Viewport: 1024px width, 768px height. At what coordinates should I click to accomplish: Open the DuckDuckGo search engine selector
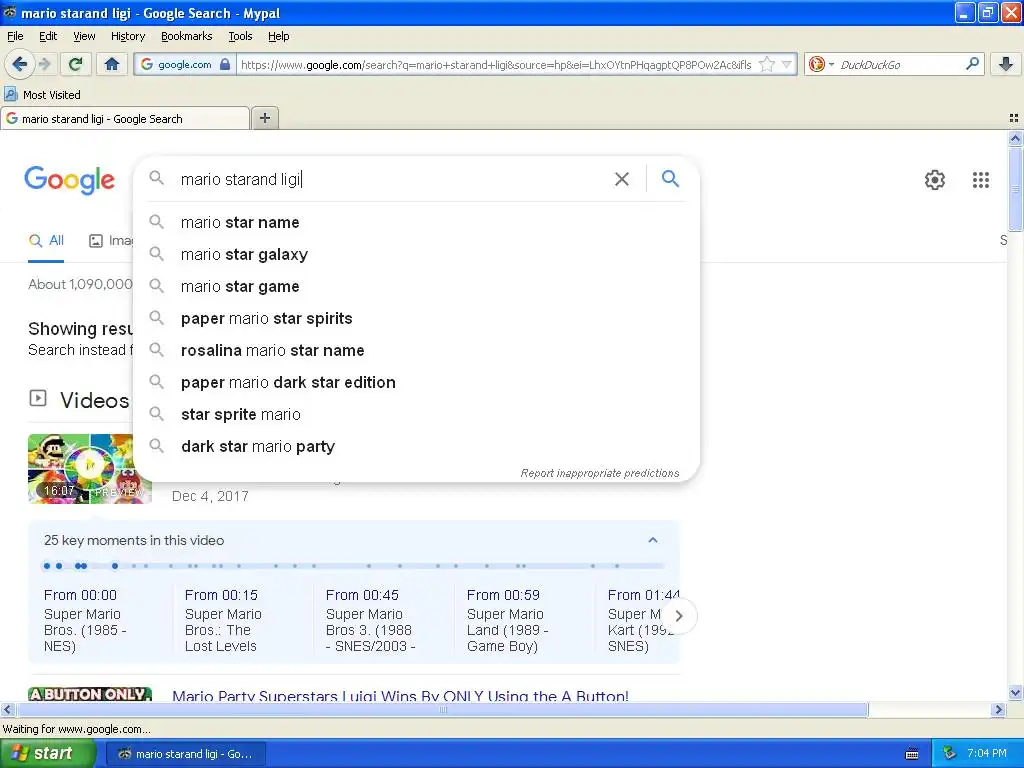pos(821,64)
